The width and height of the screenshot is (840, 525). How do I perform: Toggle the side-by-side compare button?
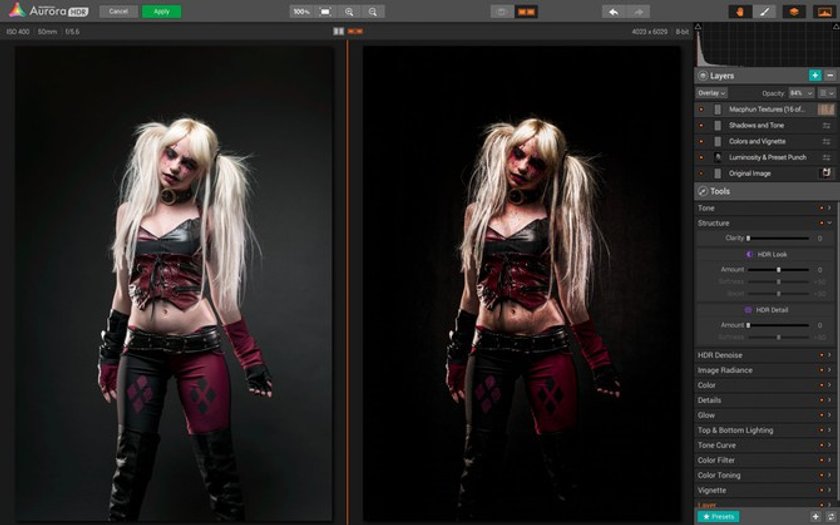[526, 11]
